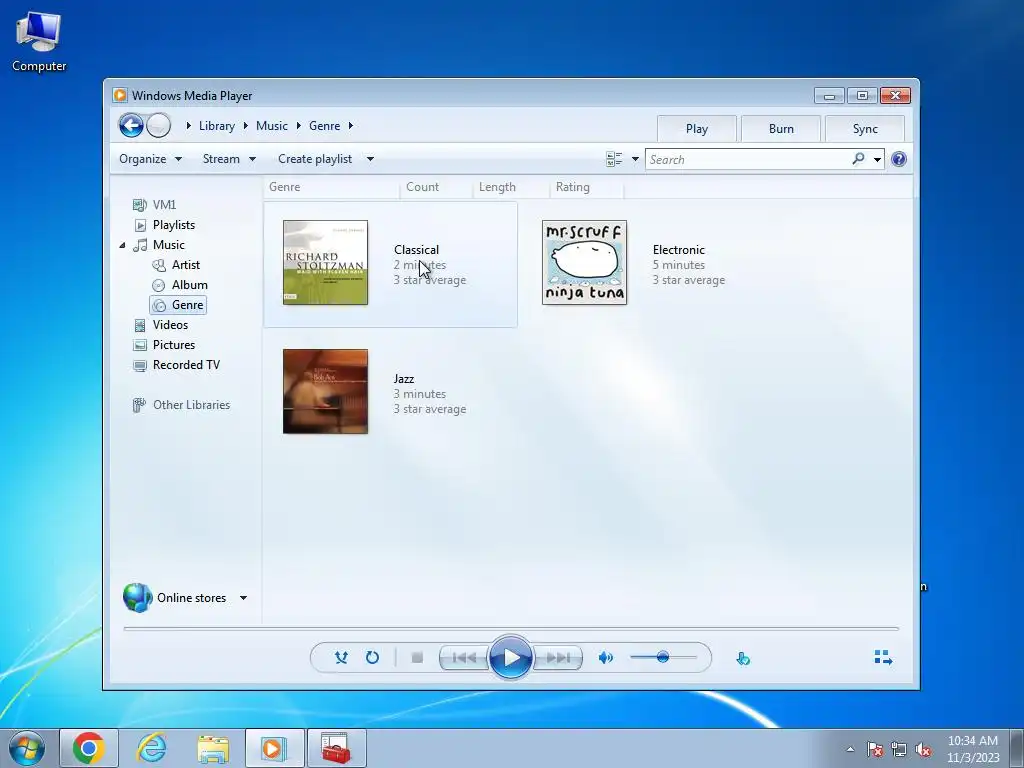This screenshot has width=1024, height=768.
Task: Skip to the next track
Action: pos(557,658)
